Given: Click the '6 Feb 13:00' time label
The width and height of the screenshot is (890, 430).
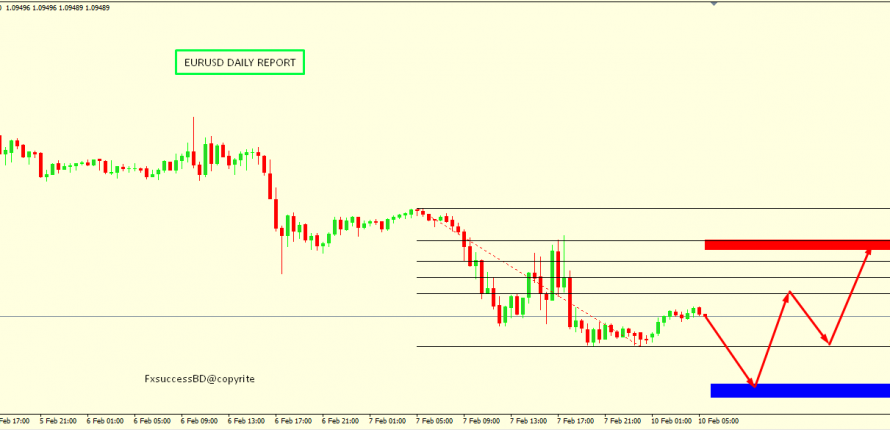Looking at the screenshot, I should (x=247, y=421).
